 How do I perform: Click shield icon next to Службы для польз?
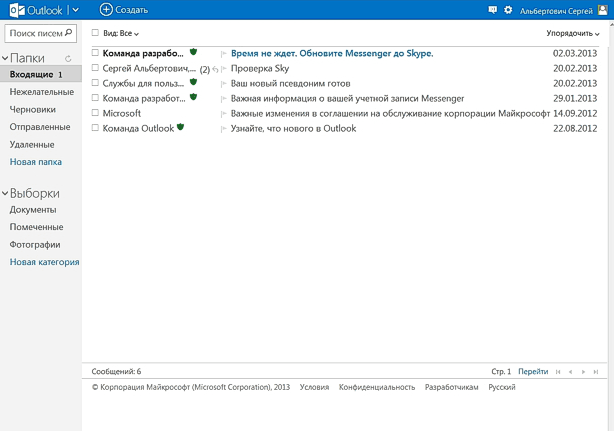[193, 82]
